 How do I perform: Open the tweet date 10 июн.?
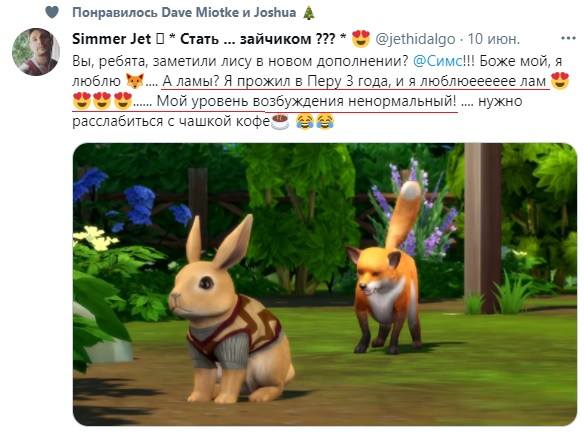(493, 39)
